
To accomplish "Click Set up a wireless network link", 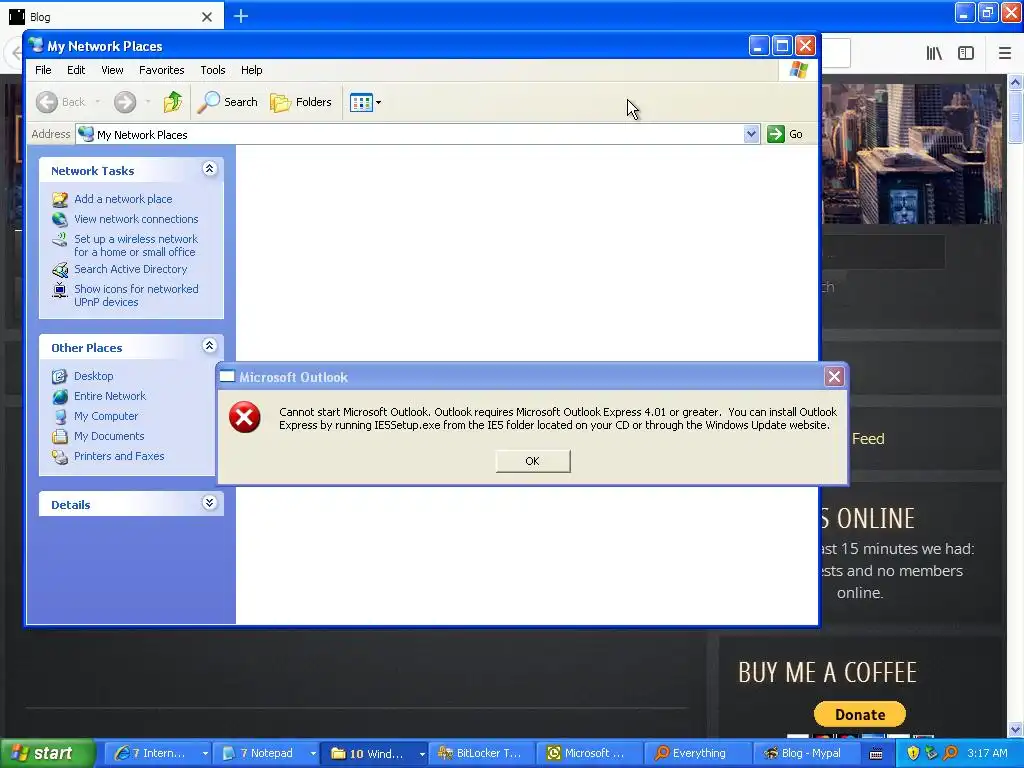I will [135, 246].
